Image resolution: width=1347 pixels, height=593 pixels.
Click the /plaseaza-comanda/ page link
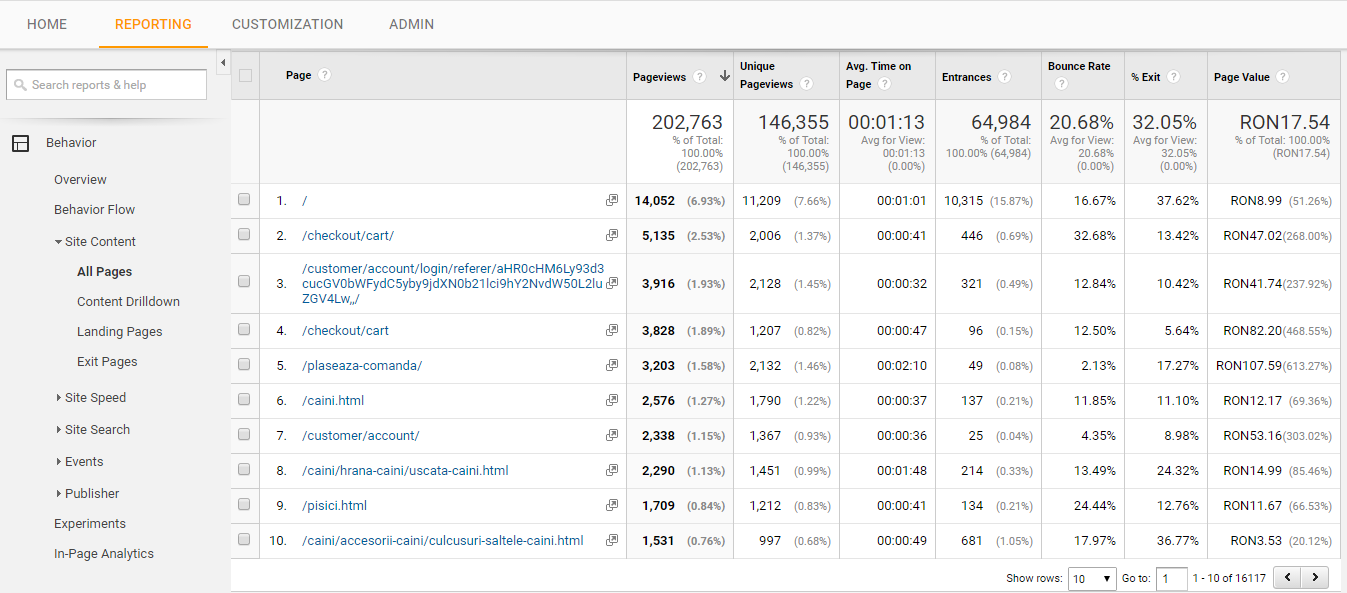pyautogui.click(x=362, y=366)
